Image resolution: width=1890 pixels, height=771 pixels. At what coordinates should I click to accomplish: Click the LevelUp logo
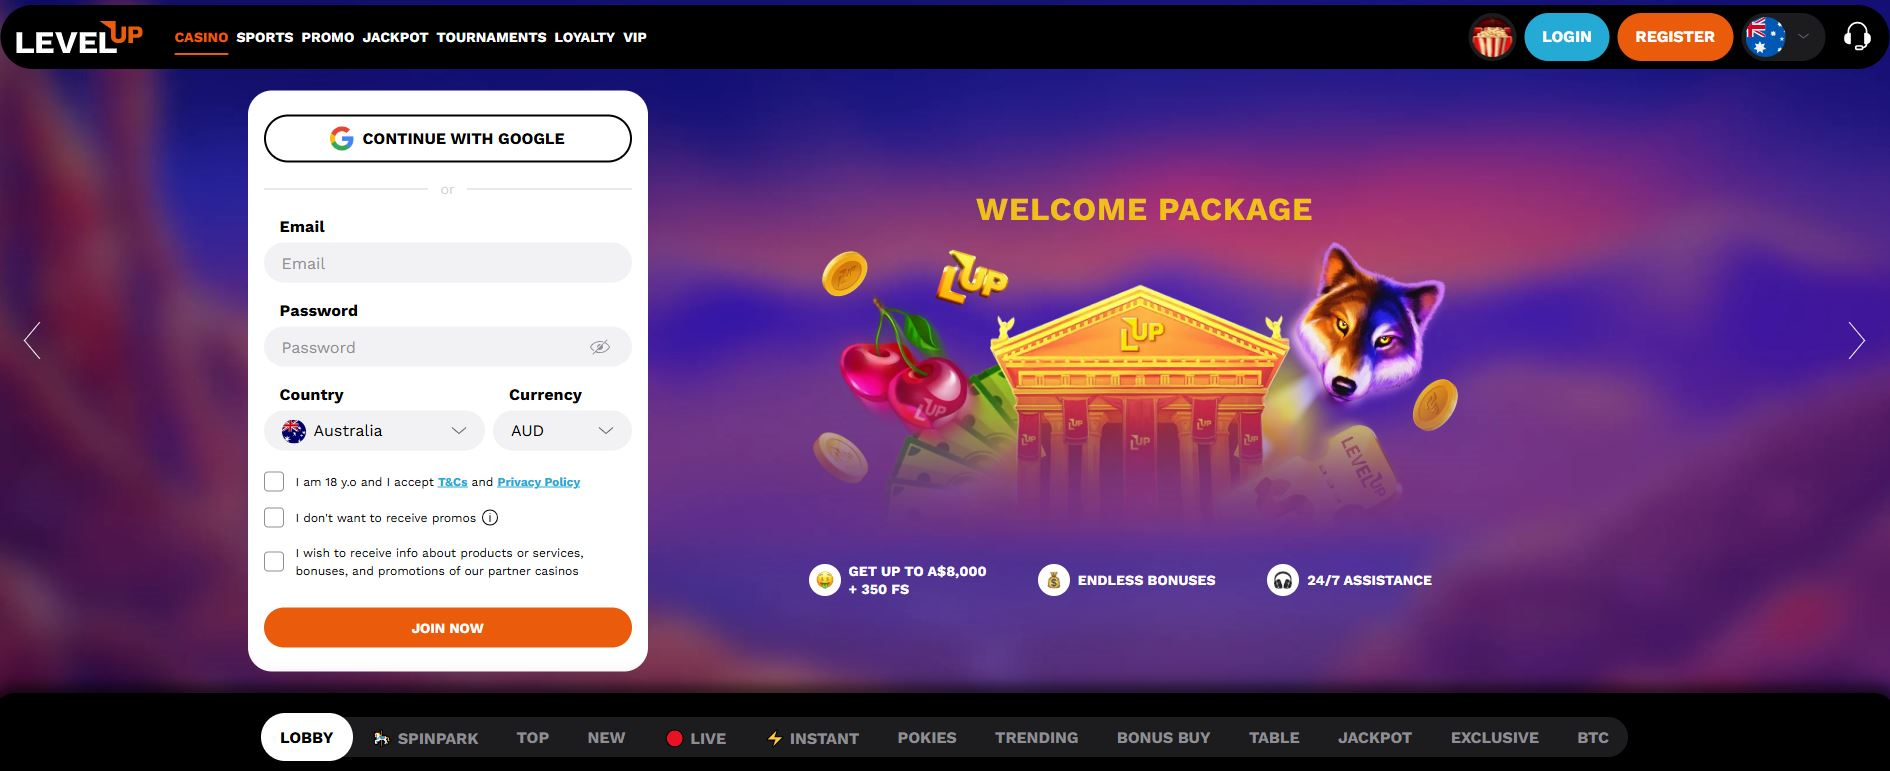coord(79,37)
